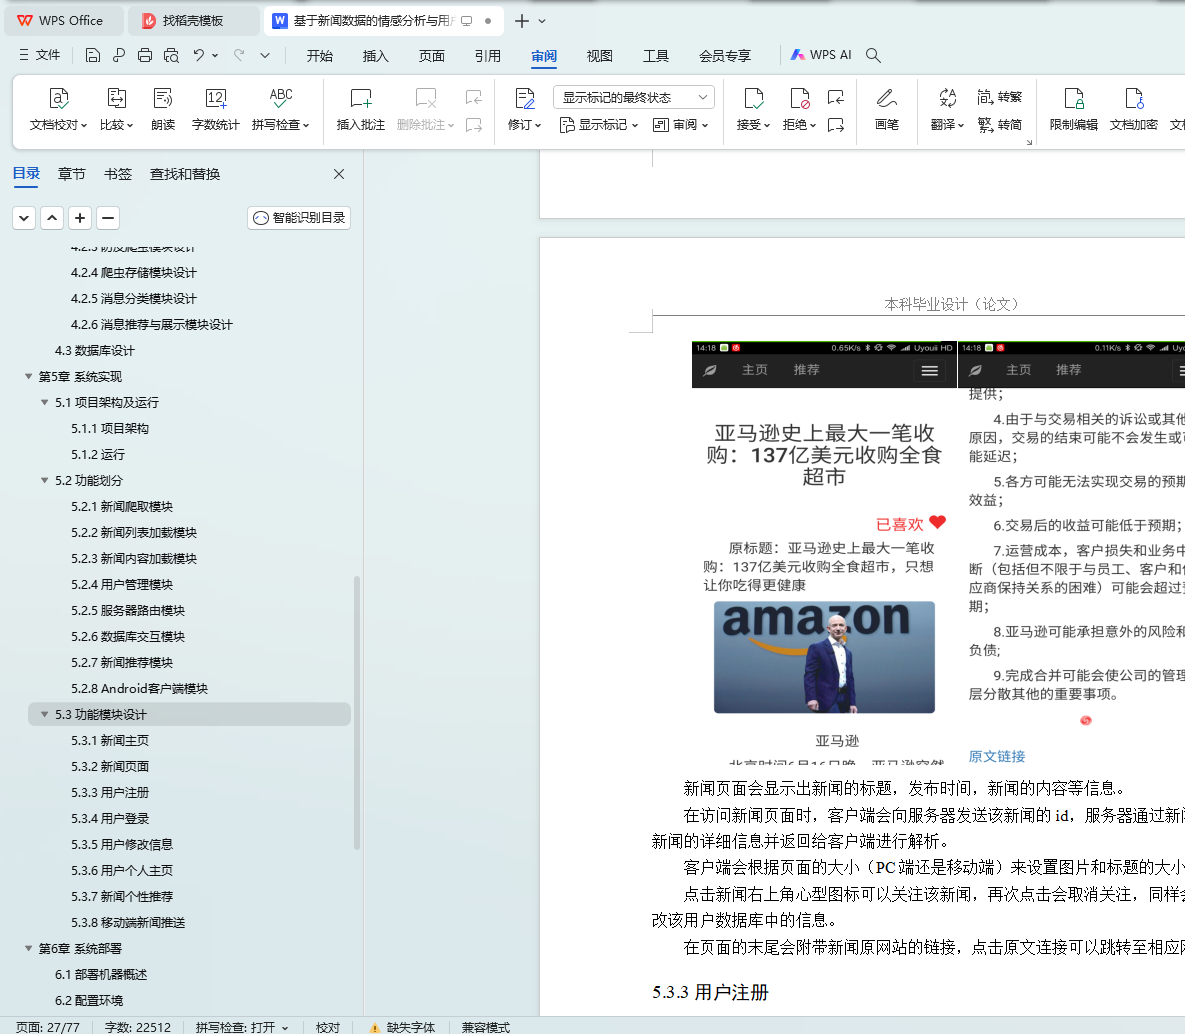Screen dimensions: 1185x1034
Task: Open the down-chevron dropdown in outline panel
Action: pos(24,218)
